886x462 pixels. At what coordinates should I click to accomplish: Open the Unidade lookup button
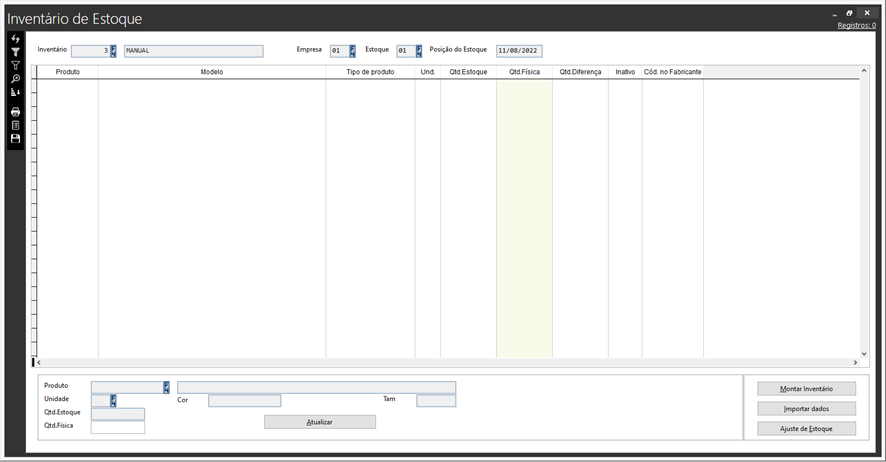point(113,400)
